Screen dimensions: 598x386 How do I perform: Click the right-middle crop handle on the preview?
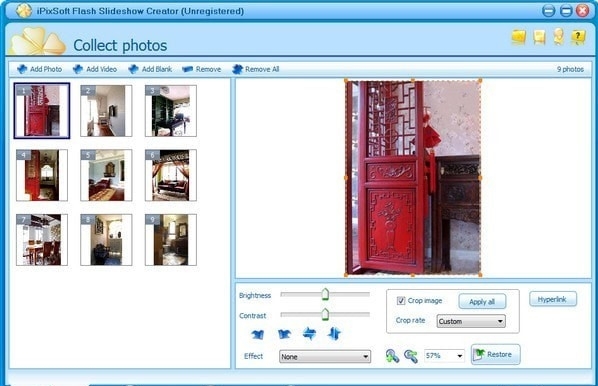tap(480, 177)
